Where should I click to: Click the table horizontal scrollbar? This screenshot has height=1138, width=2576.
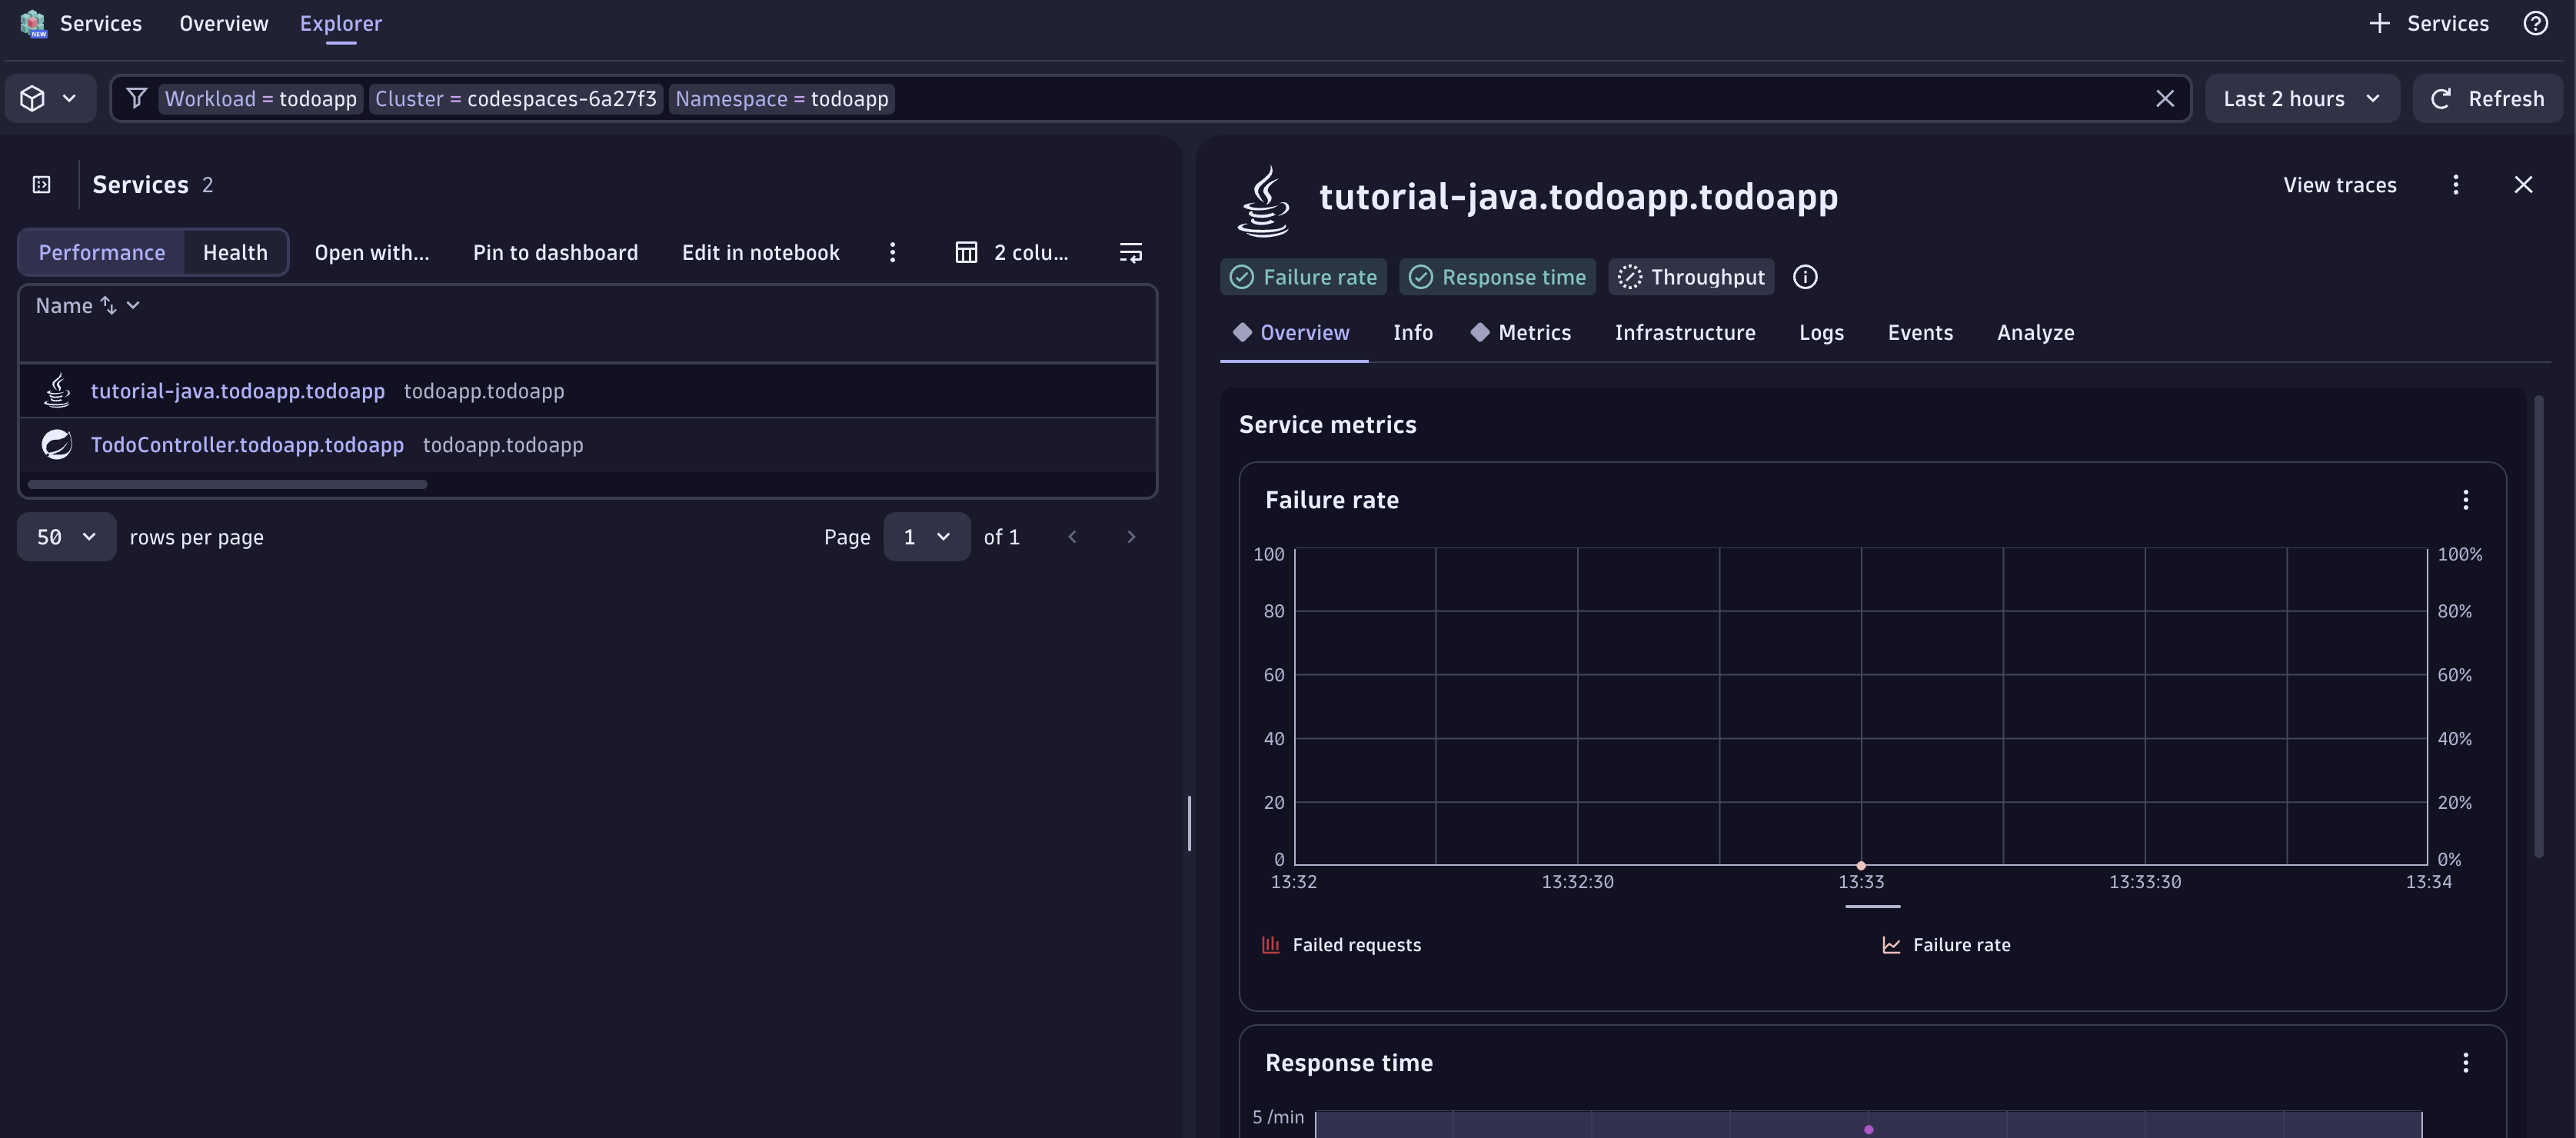[x=227, y=484]
